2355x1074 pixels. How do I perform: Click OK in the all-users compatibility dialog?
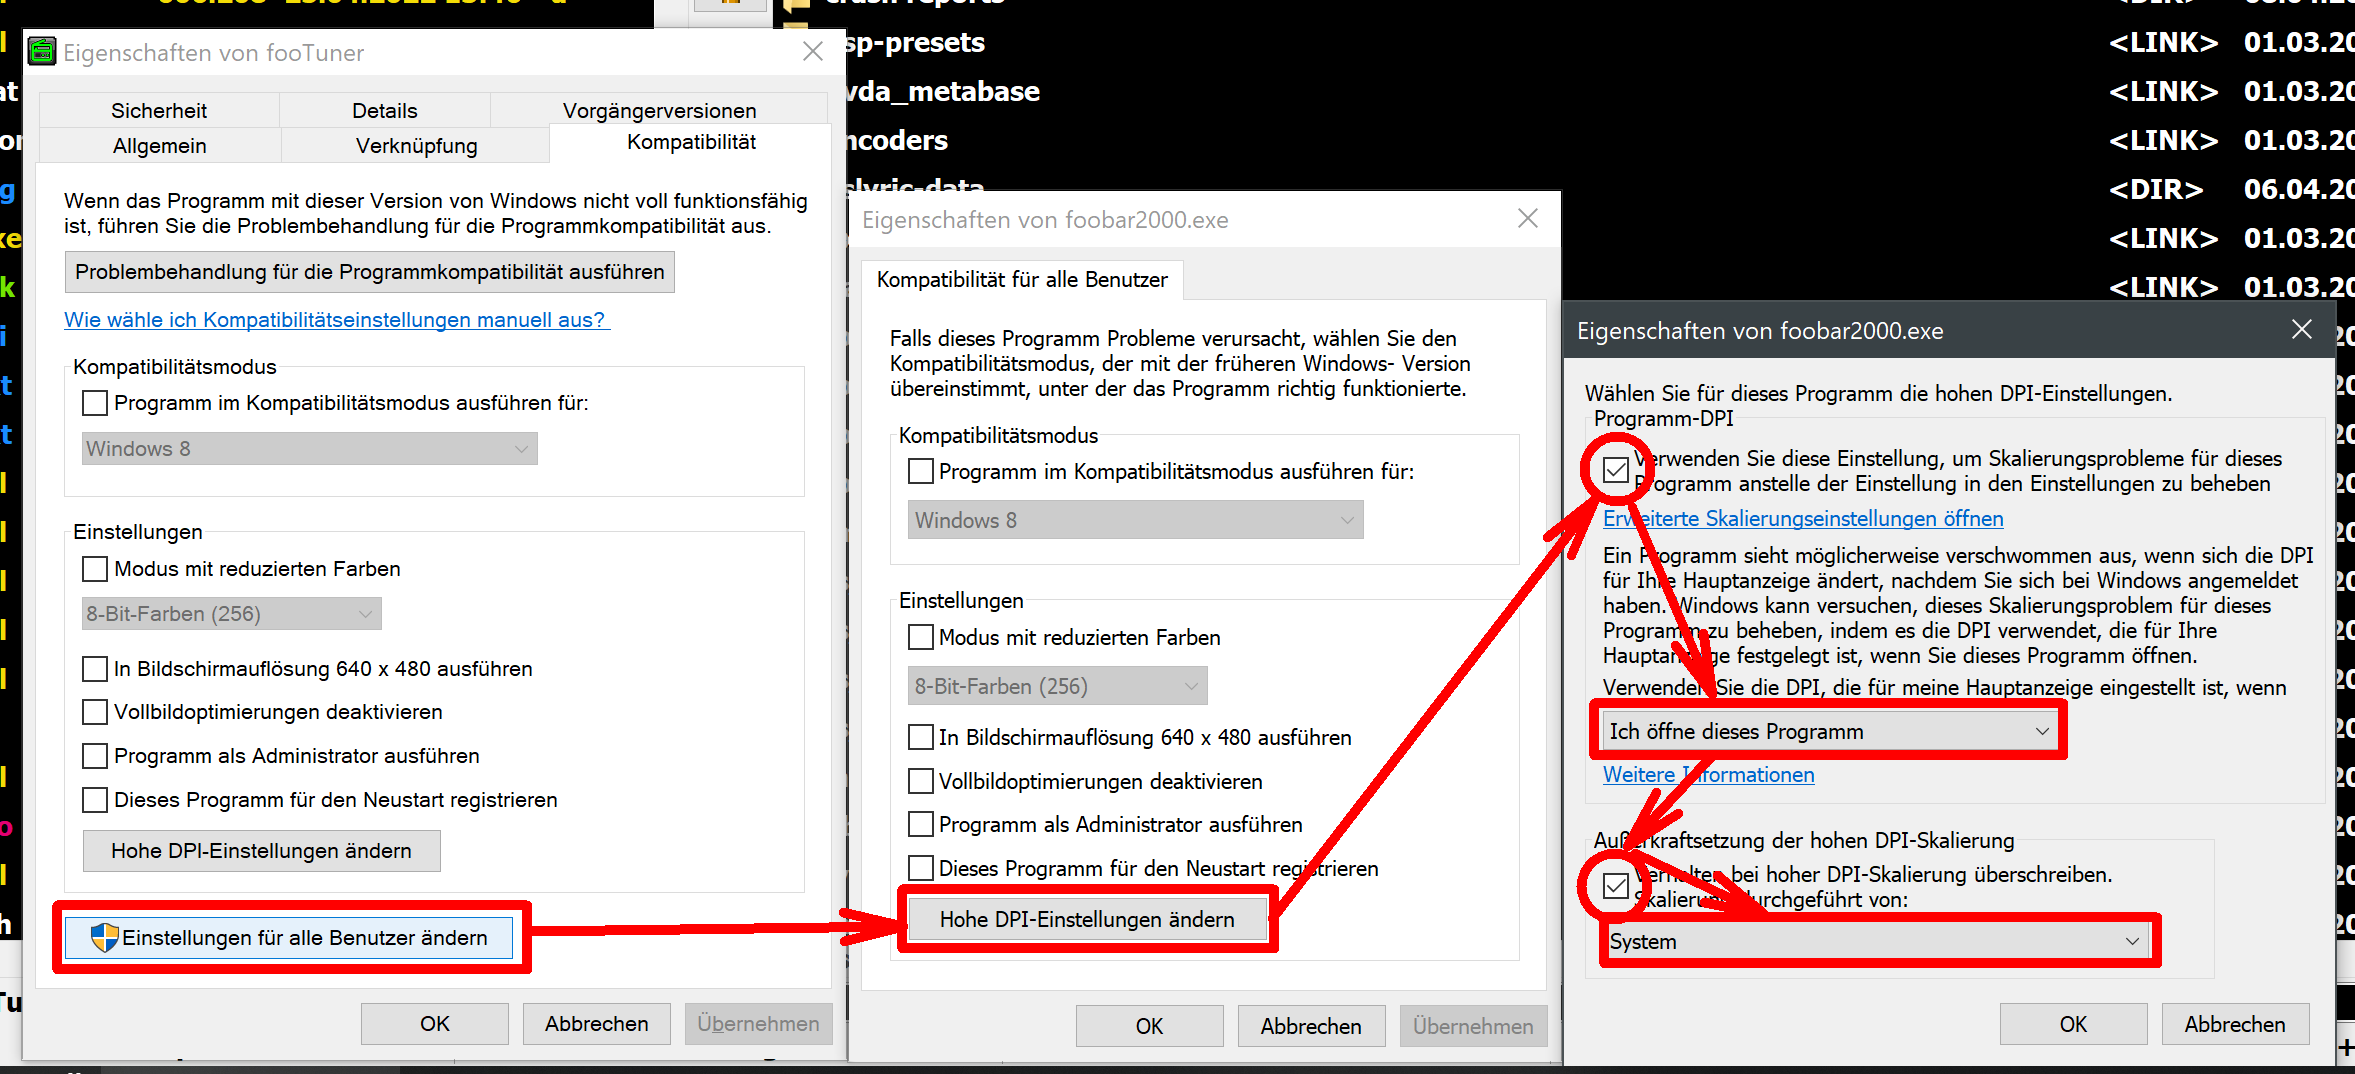point(1149,1026)
